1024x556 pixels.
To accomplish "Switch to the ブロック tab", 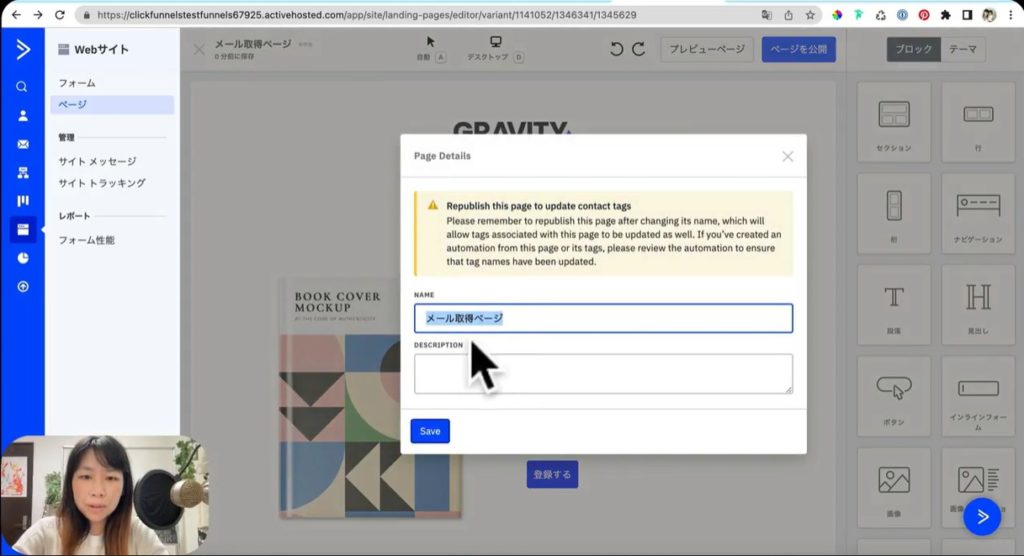I will click(913, 49).
